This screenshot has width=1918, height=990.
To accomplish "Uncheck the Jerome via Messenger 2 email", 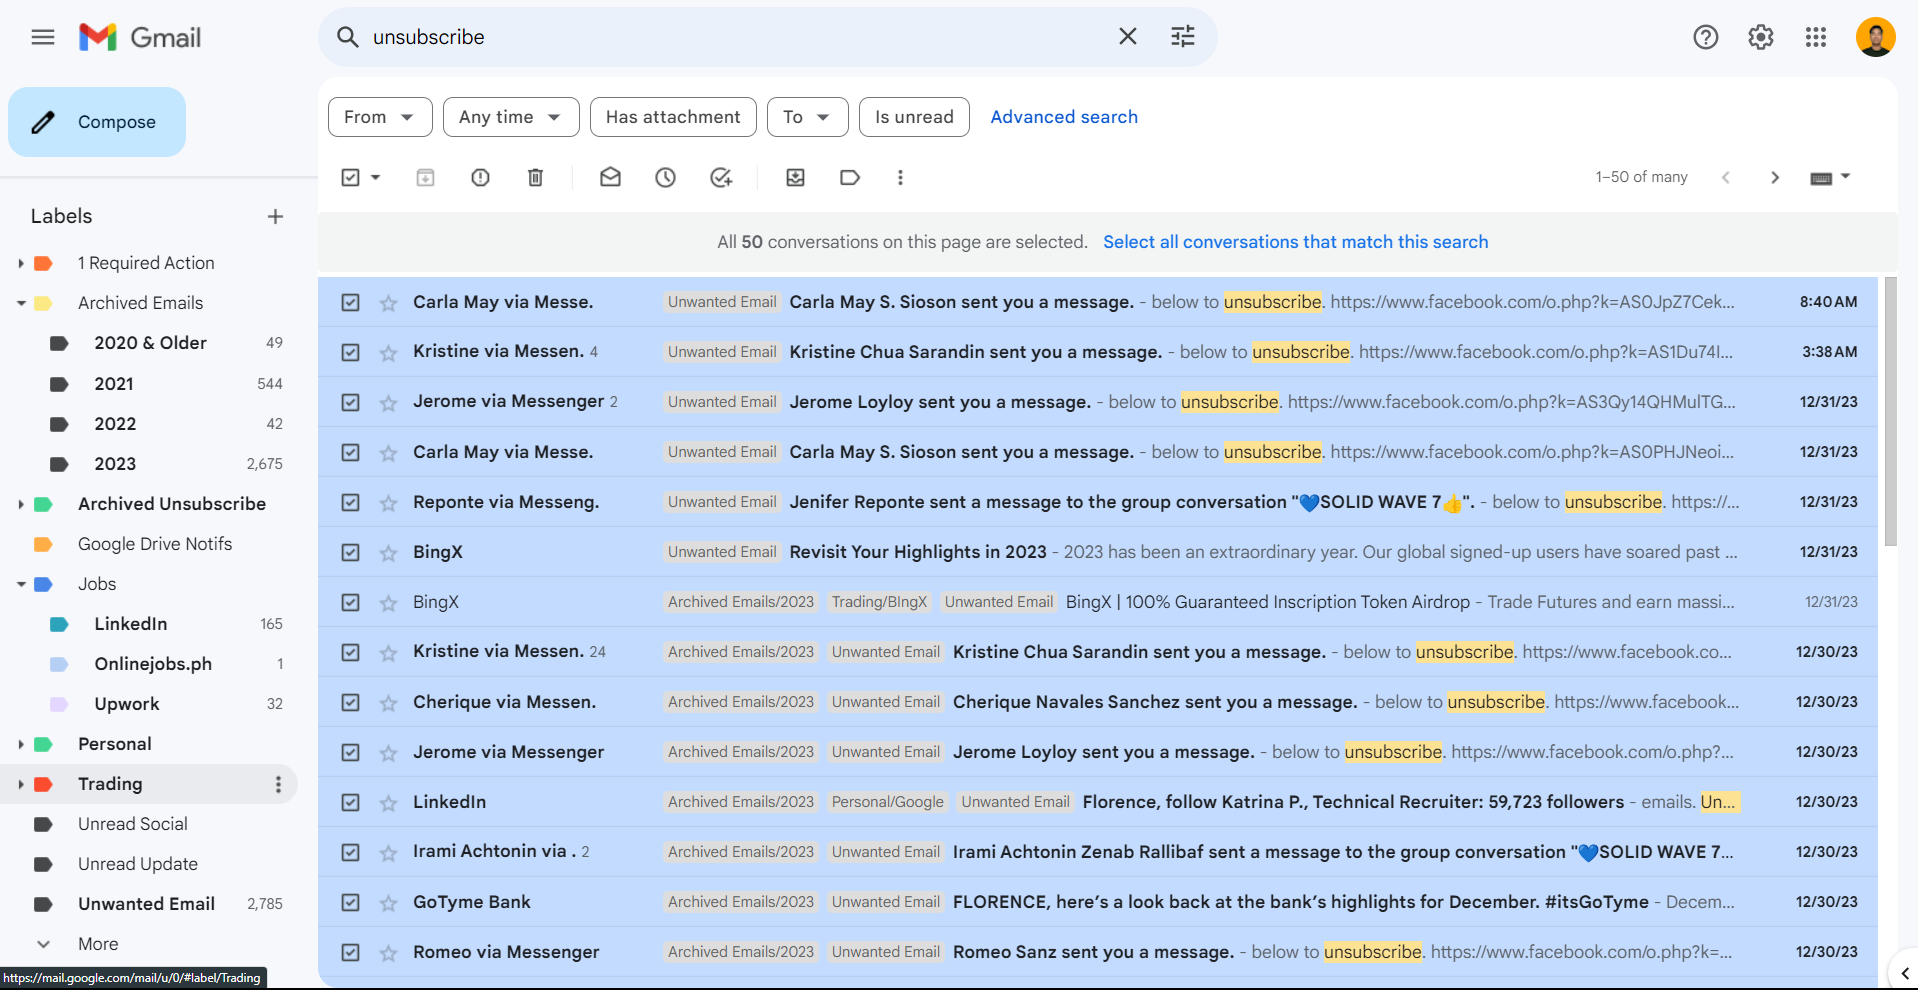I will pos(351,402).
